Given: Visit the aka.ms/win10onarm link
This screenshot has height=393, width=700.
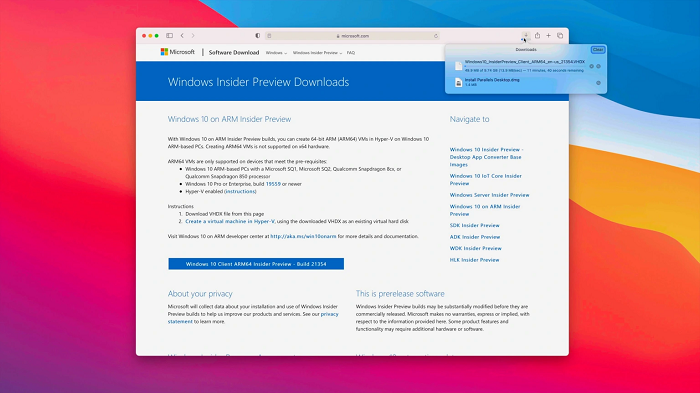Looking at the screenshot, I should pyautogui.click(x=304, y=236).
